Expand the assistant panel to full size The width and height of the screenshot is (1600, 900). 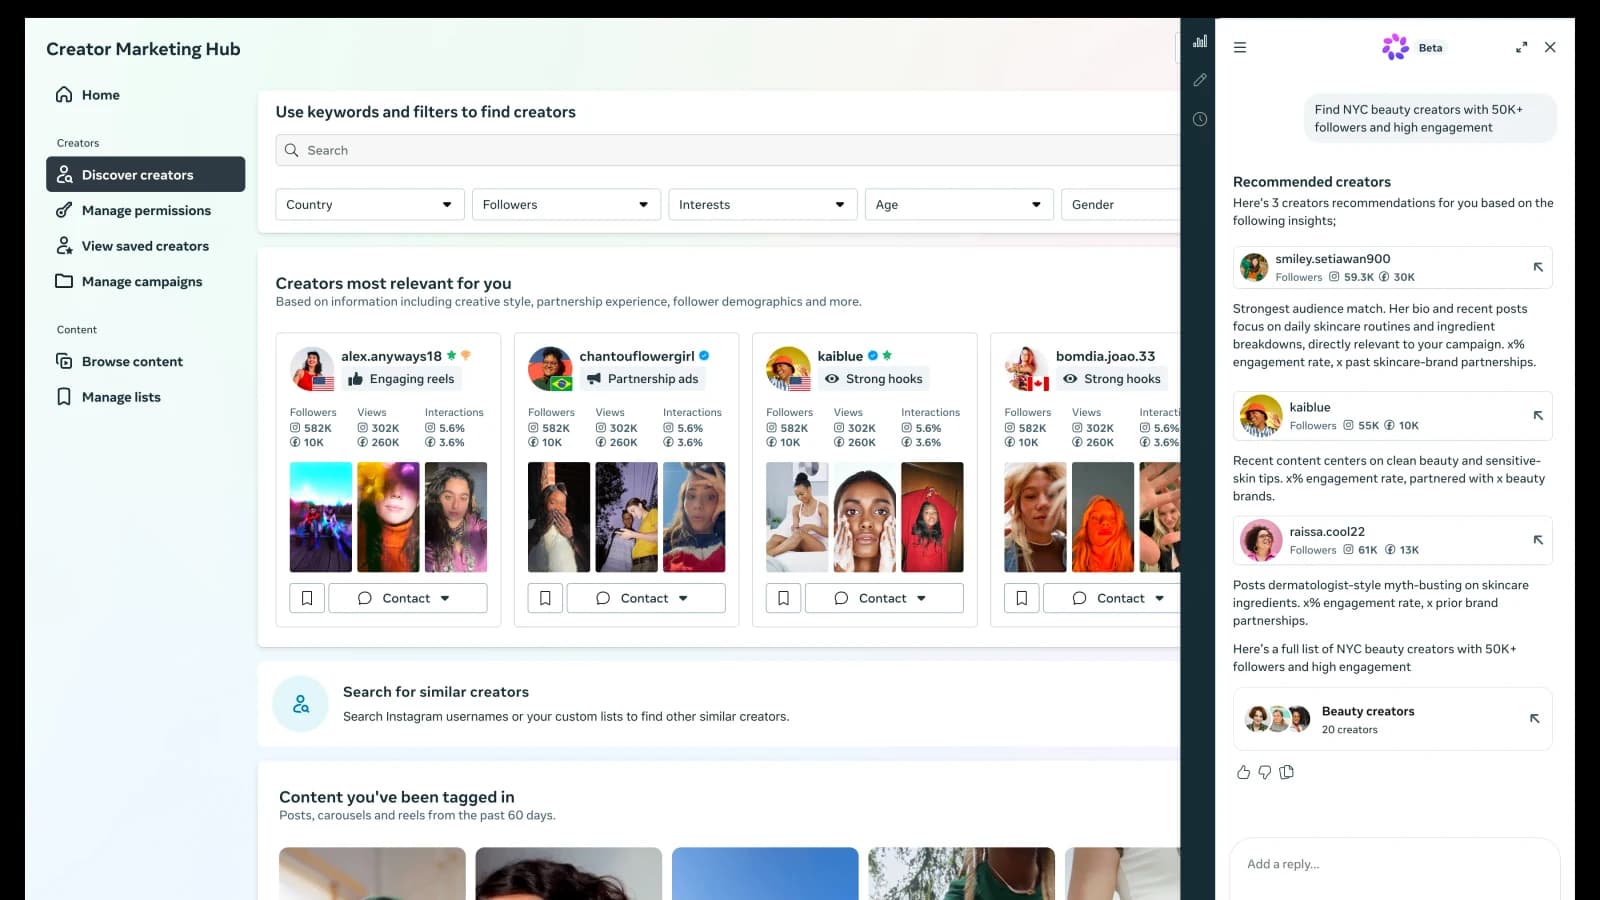[1521, 47]
